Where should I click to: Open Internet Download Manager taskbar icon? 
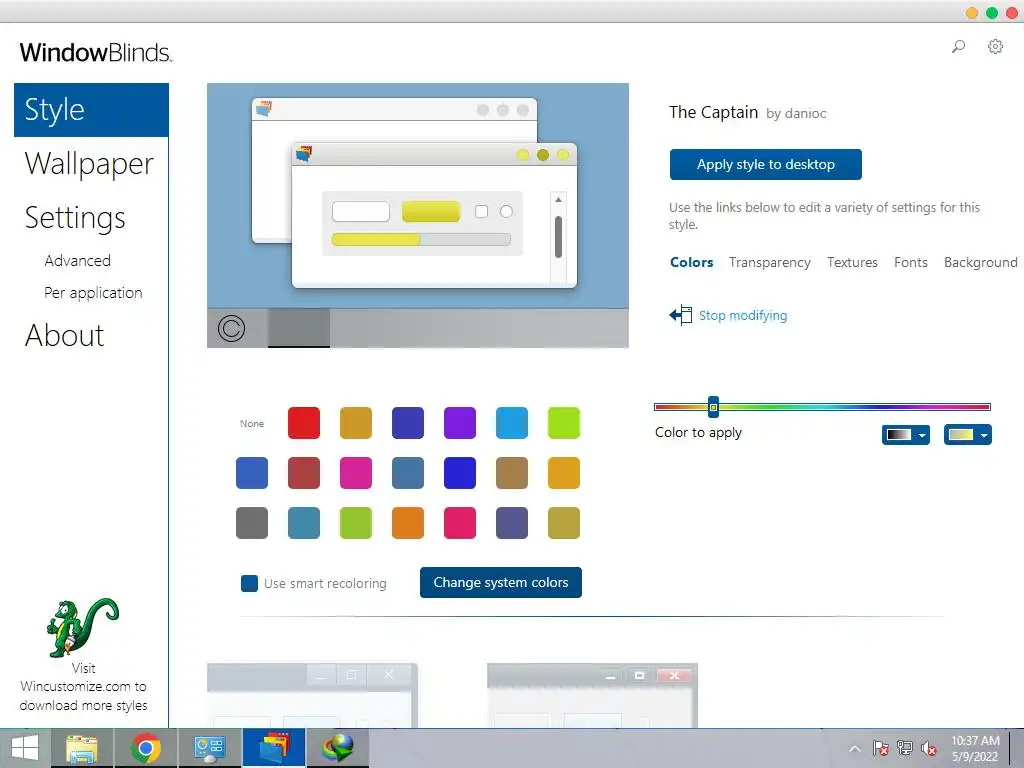pyautogui.click(x=338, y=748)
